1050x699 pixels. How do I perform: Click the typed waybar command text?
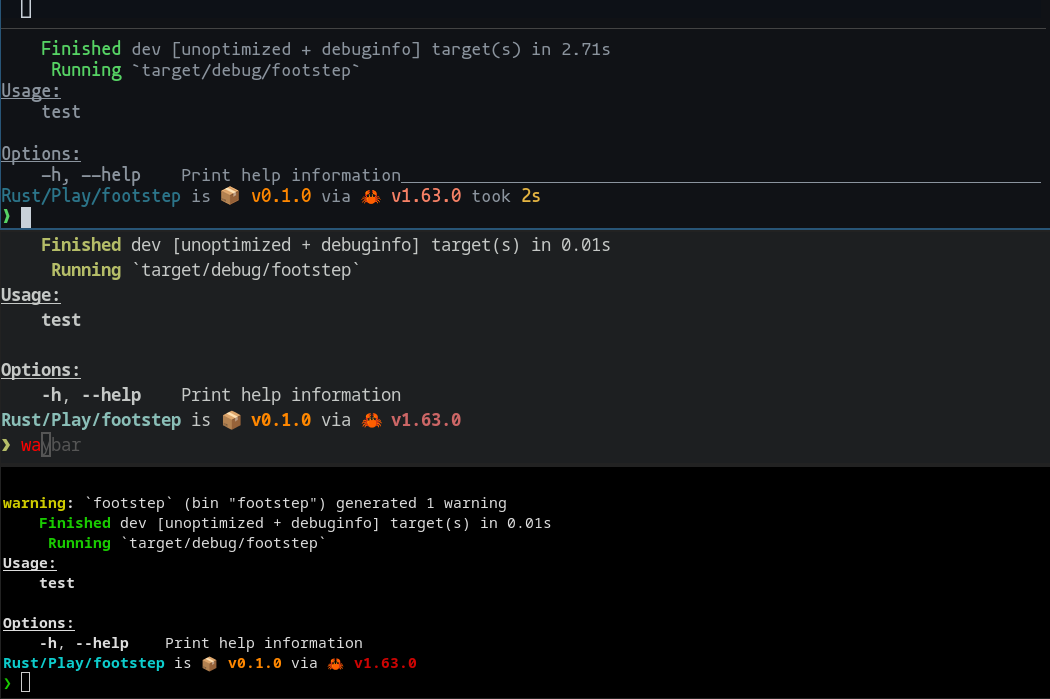[x=51, y=444]
